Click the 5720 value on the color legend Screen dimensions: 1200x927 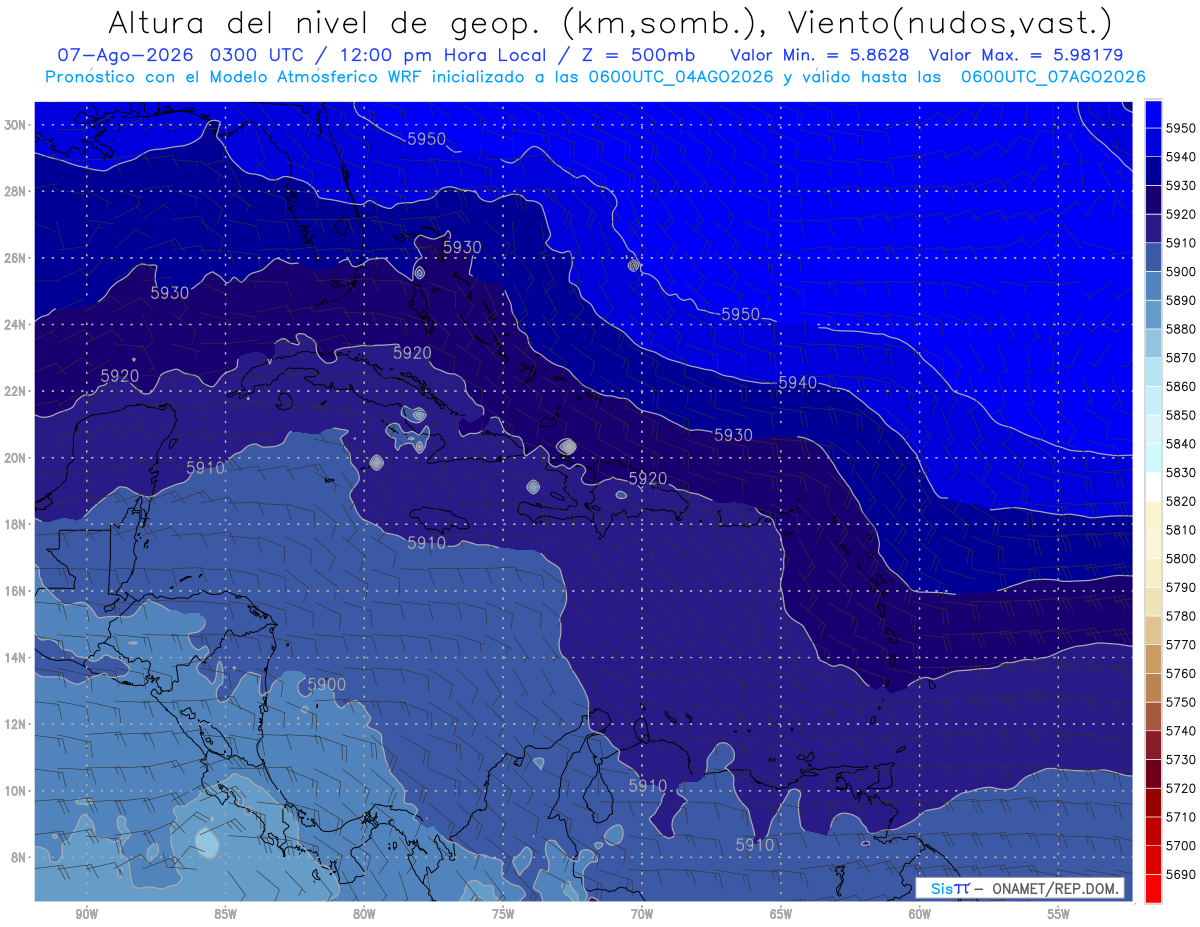point(1180,788)
